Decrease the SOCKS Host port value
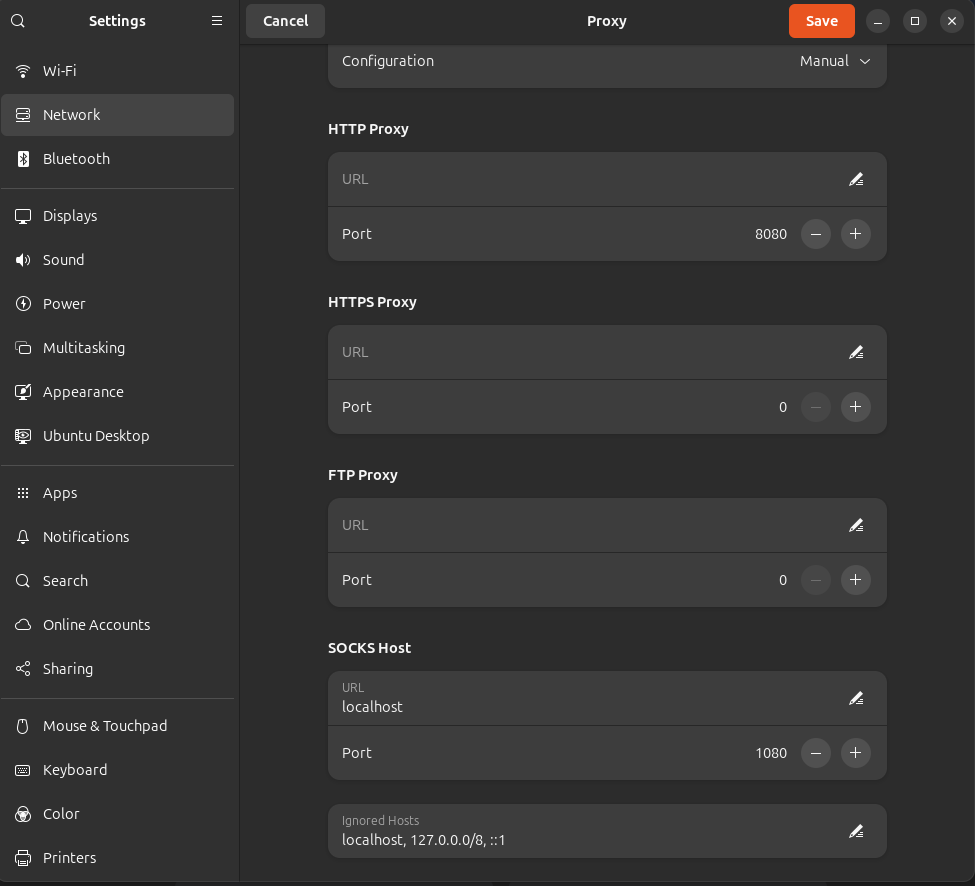The width and height of the screenshot is (975, 886). 816,753
